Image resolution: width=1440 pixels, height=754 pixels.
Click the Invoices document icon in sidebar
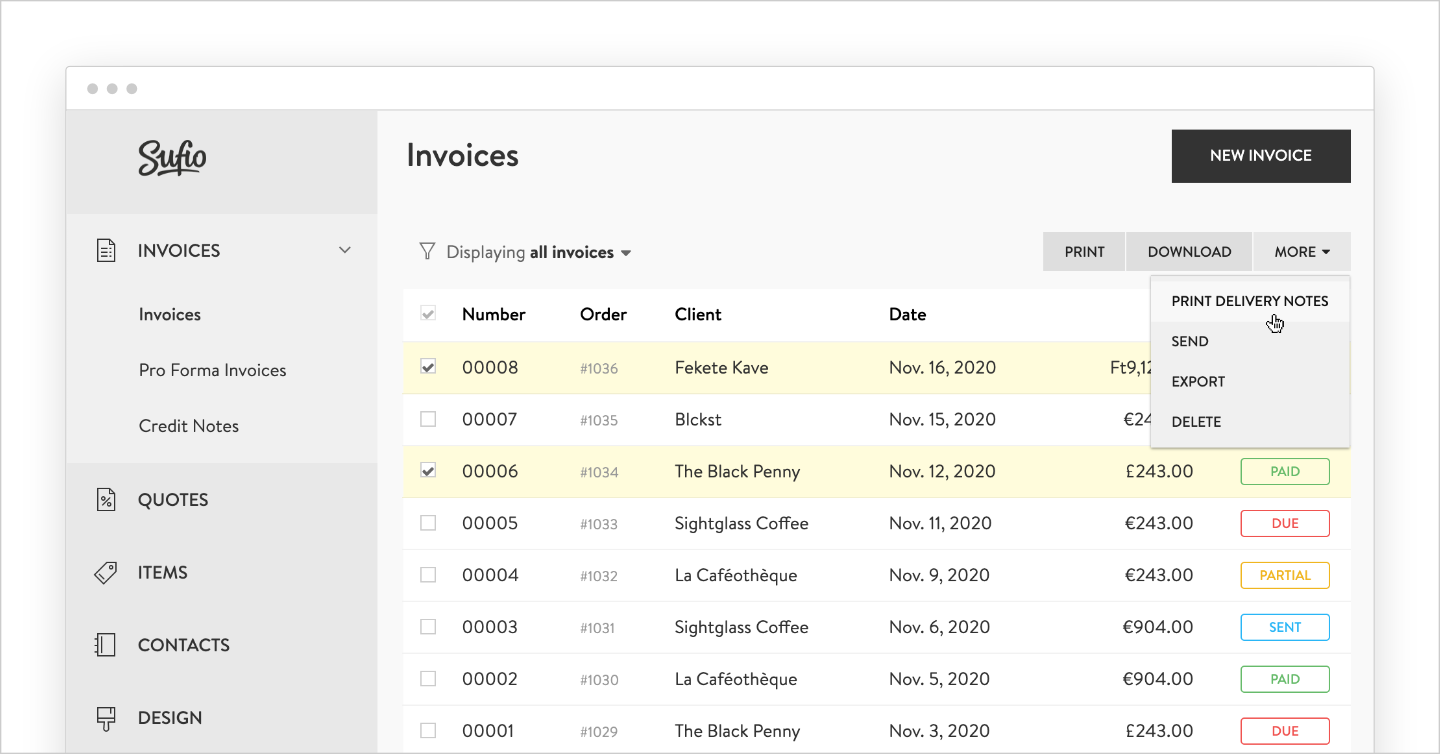105,251
